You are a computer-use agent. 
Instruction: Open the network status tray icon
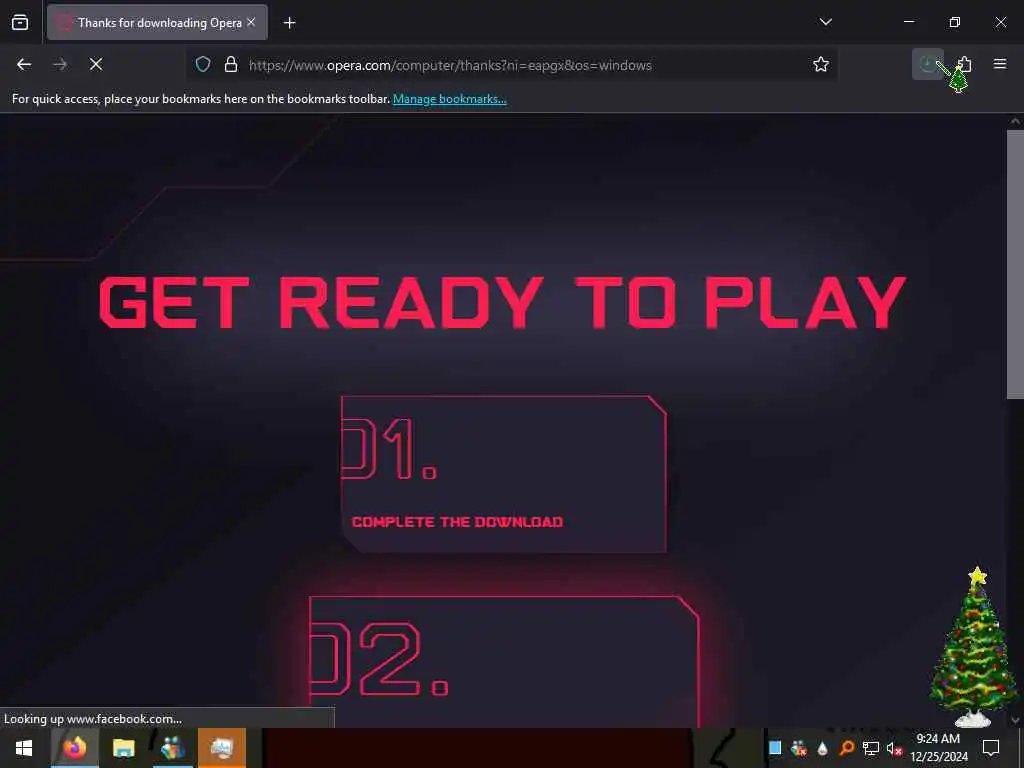[x=871, y=748]
